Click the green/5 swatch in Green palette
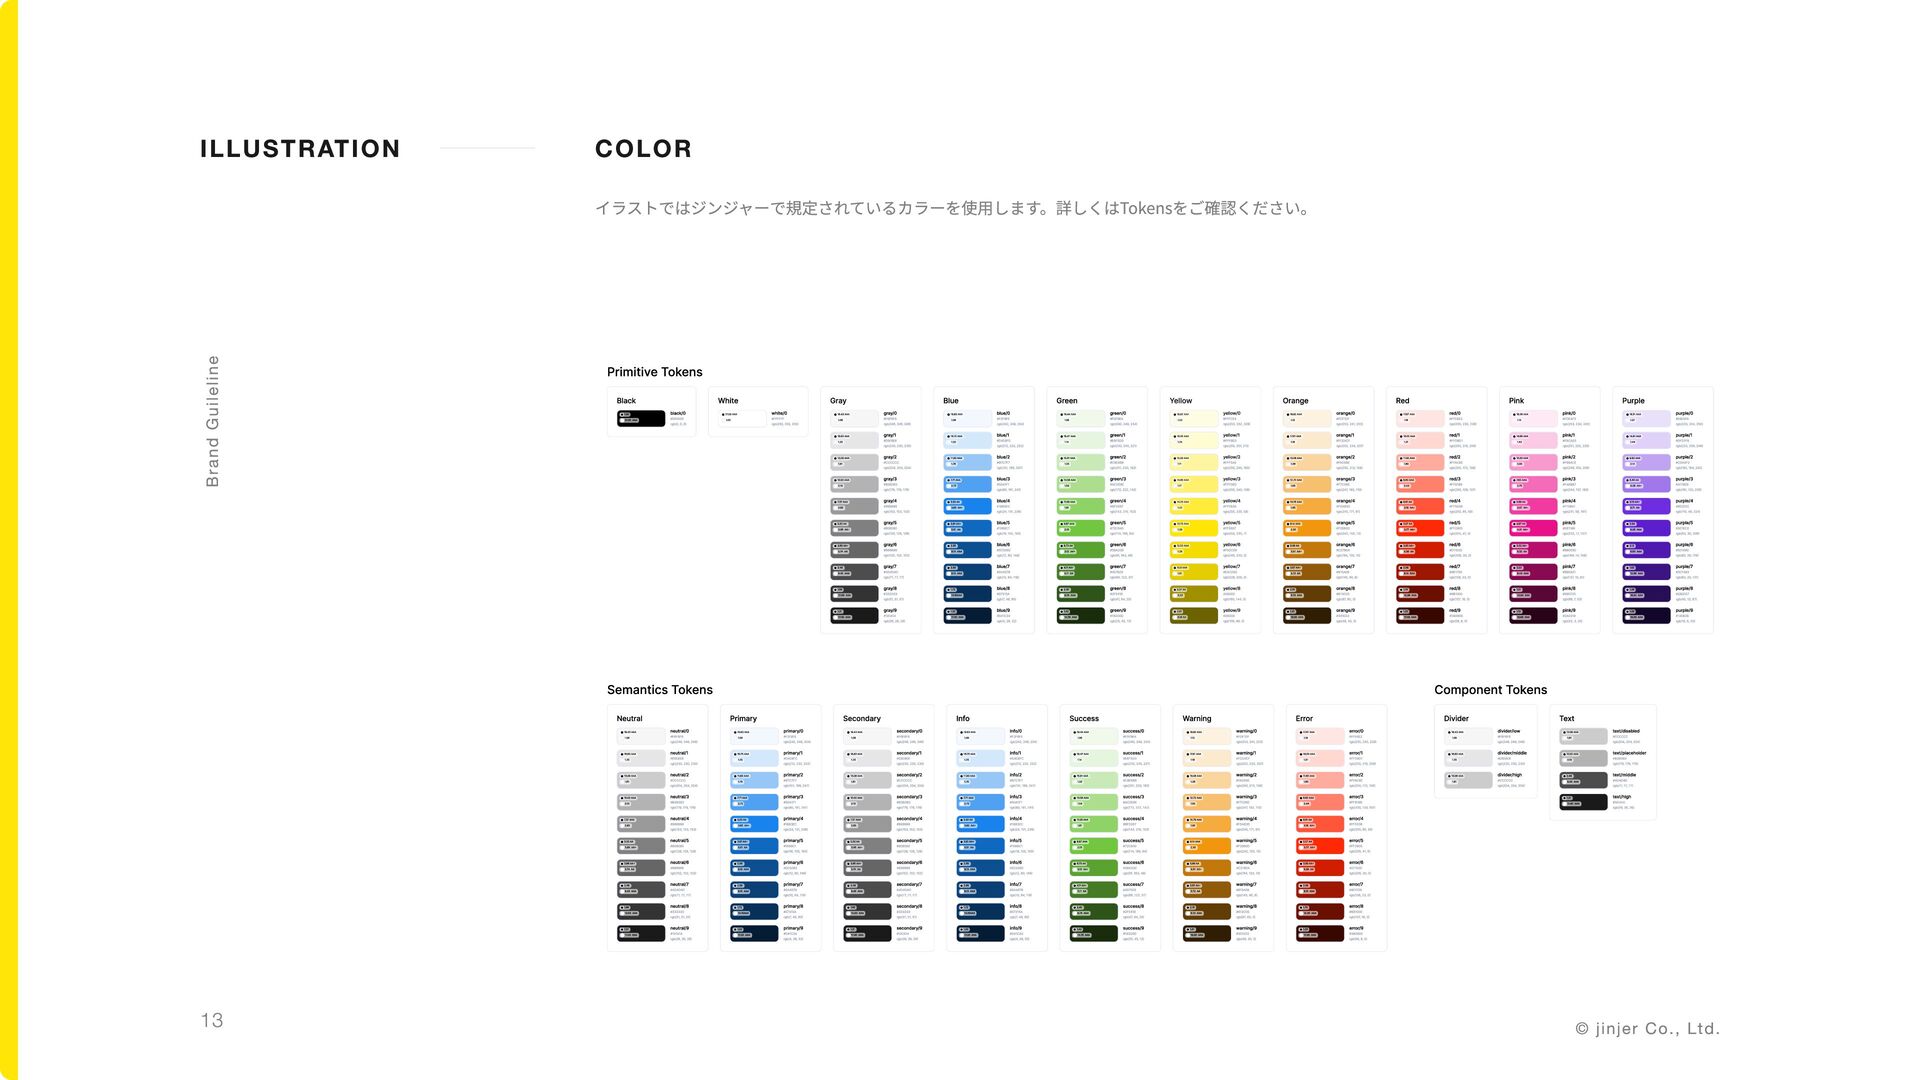1920x1080 pixels. click(x=1080, y=528)
